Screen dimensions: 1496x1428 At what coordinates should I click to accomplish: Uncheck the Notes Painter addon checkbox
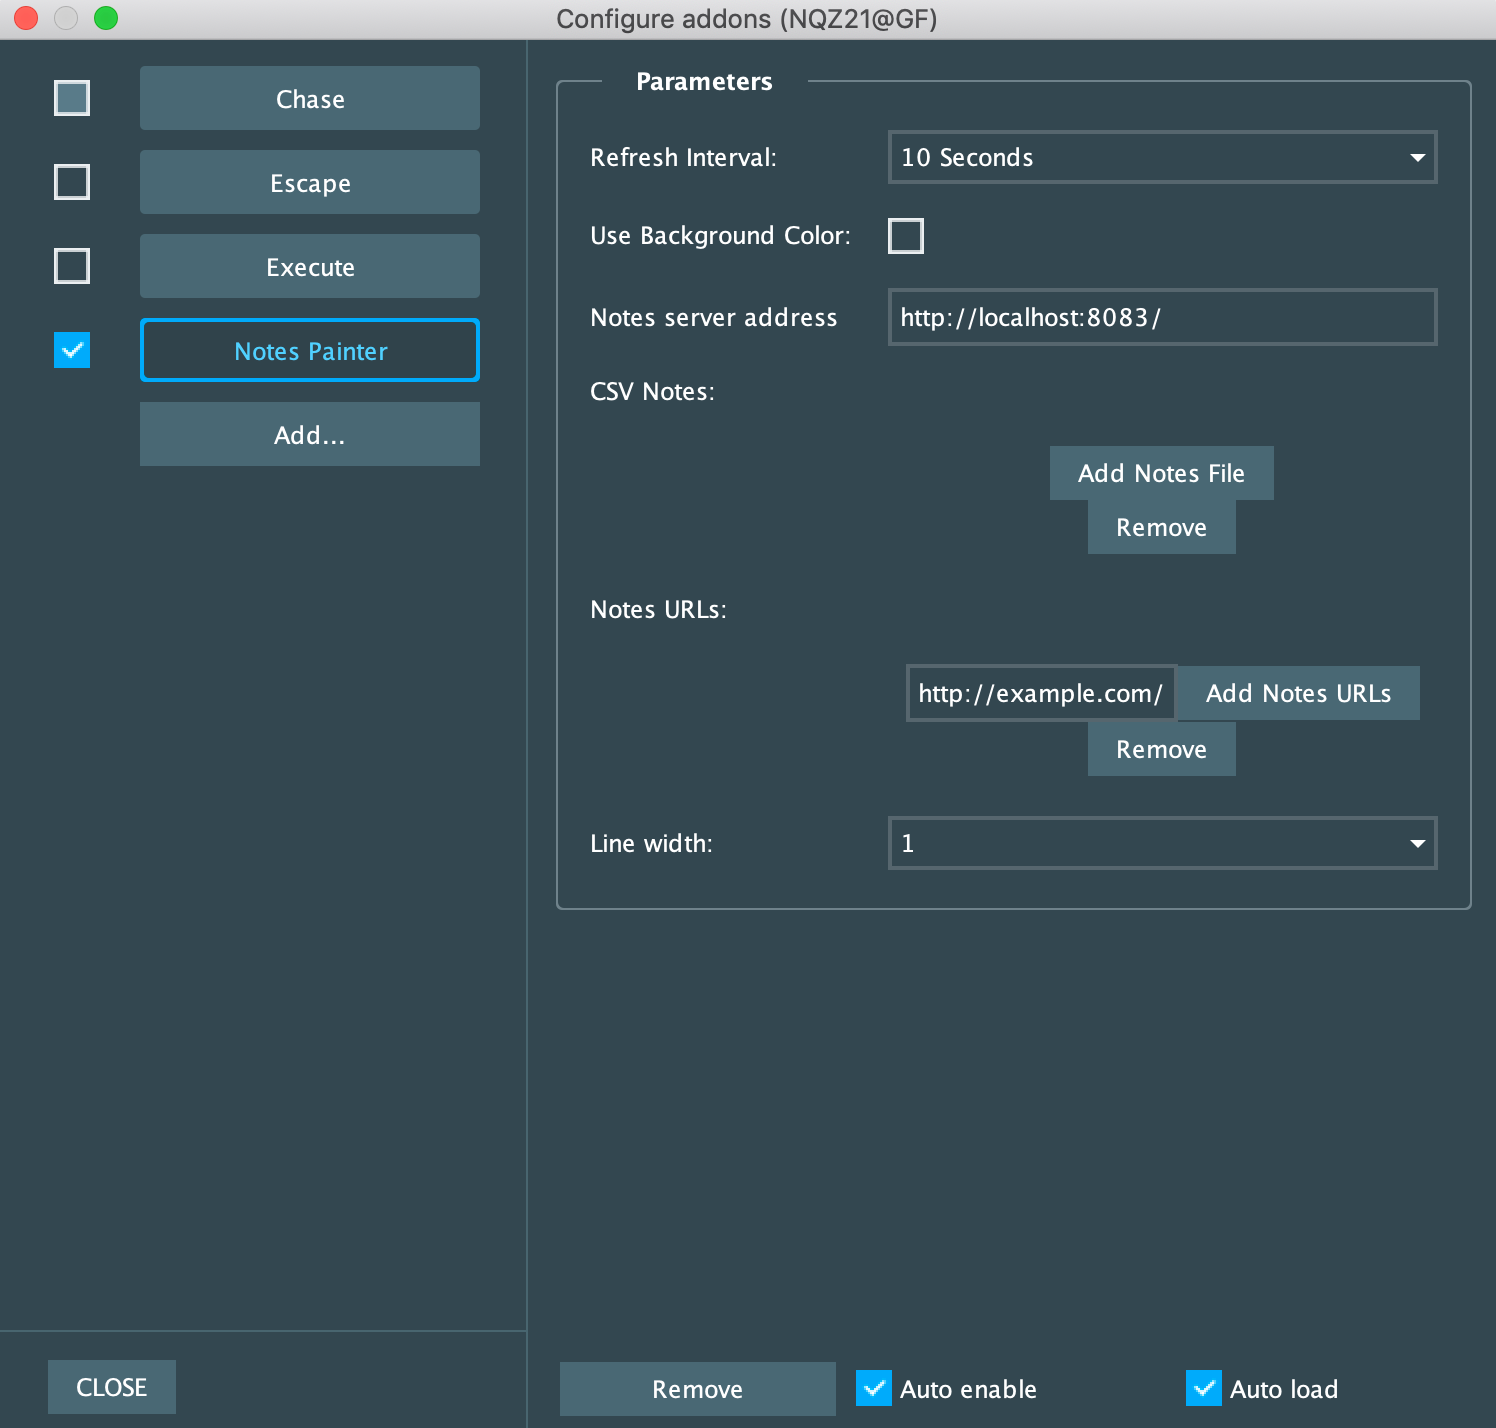click(x=72, y=350)
